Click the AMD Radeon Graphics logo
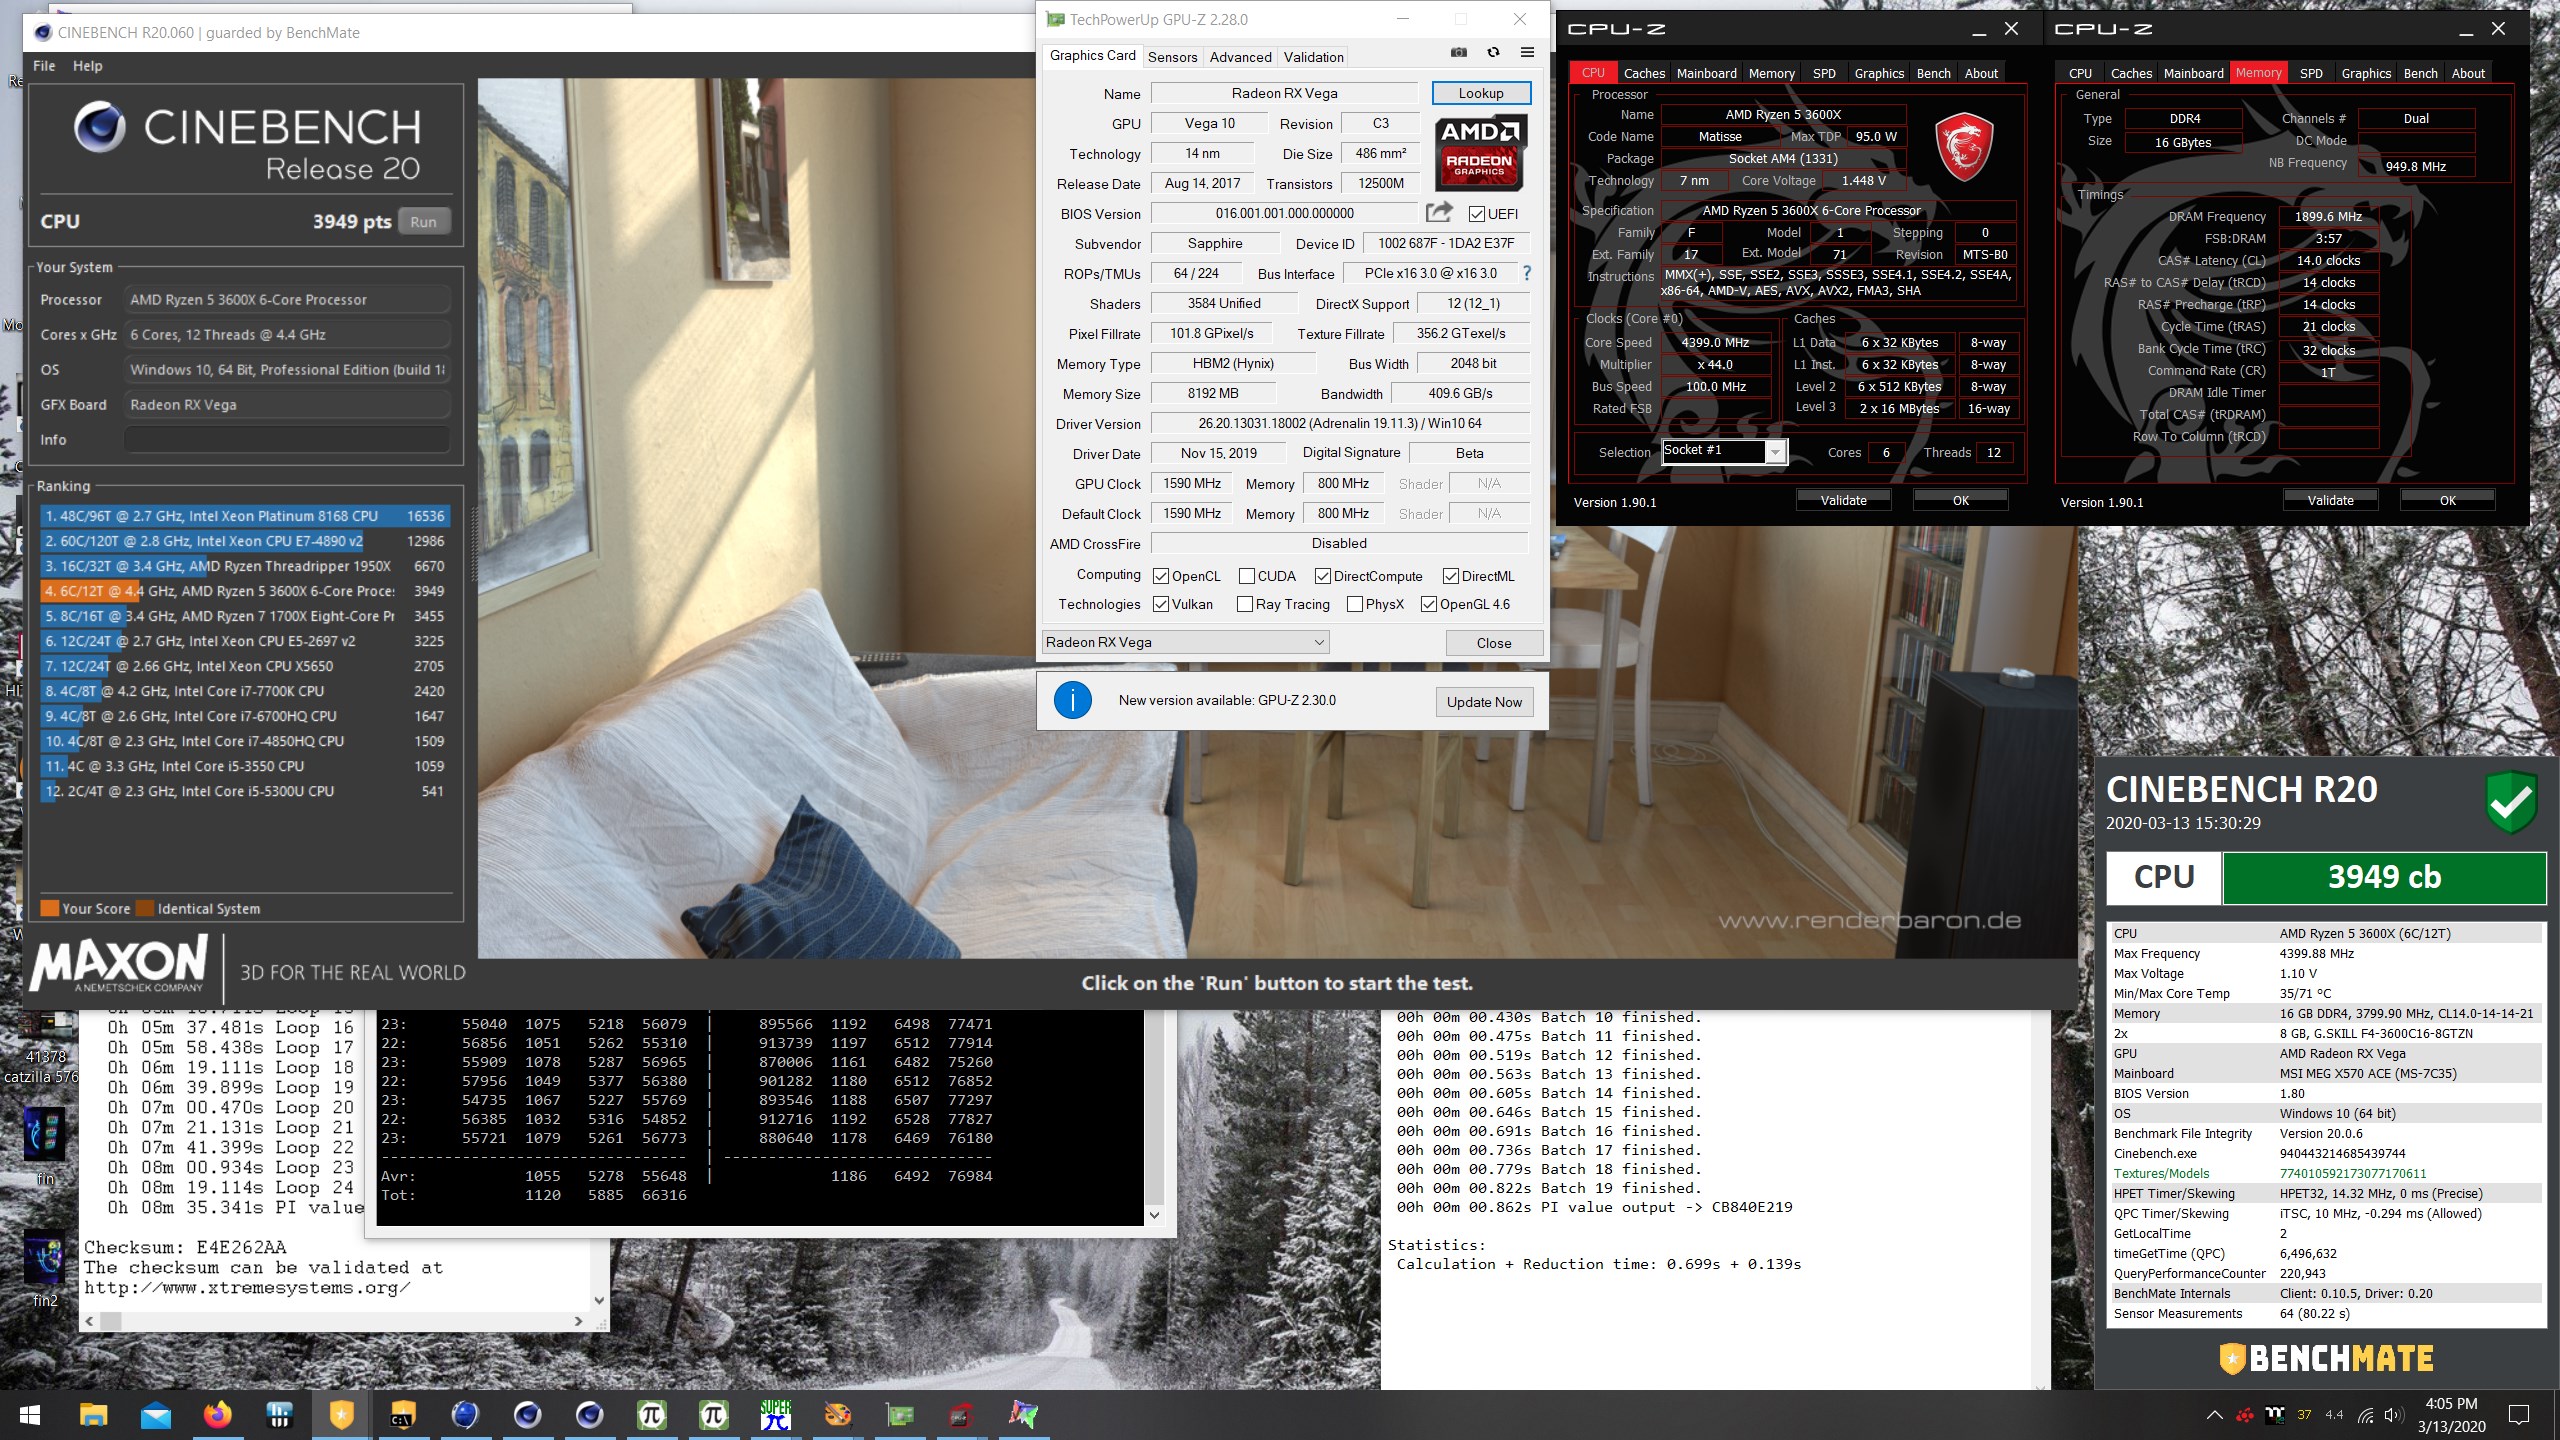This screenshot has height=1440, width=2560. click(x=1479, y=154)
